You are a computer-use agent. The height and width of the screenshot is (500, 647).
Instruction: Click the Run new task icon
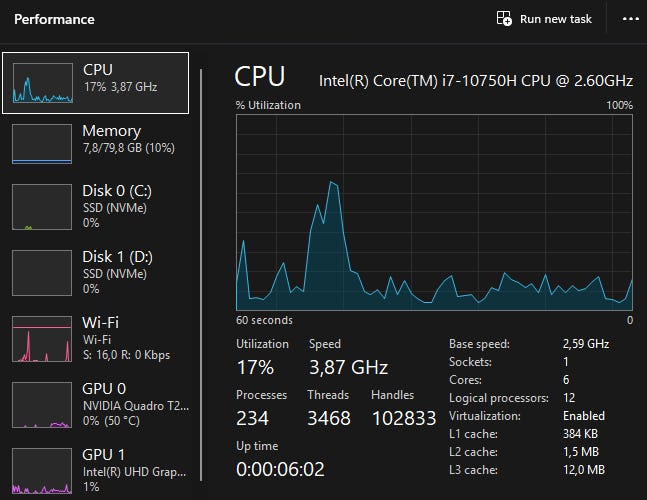click(505, 19)
